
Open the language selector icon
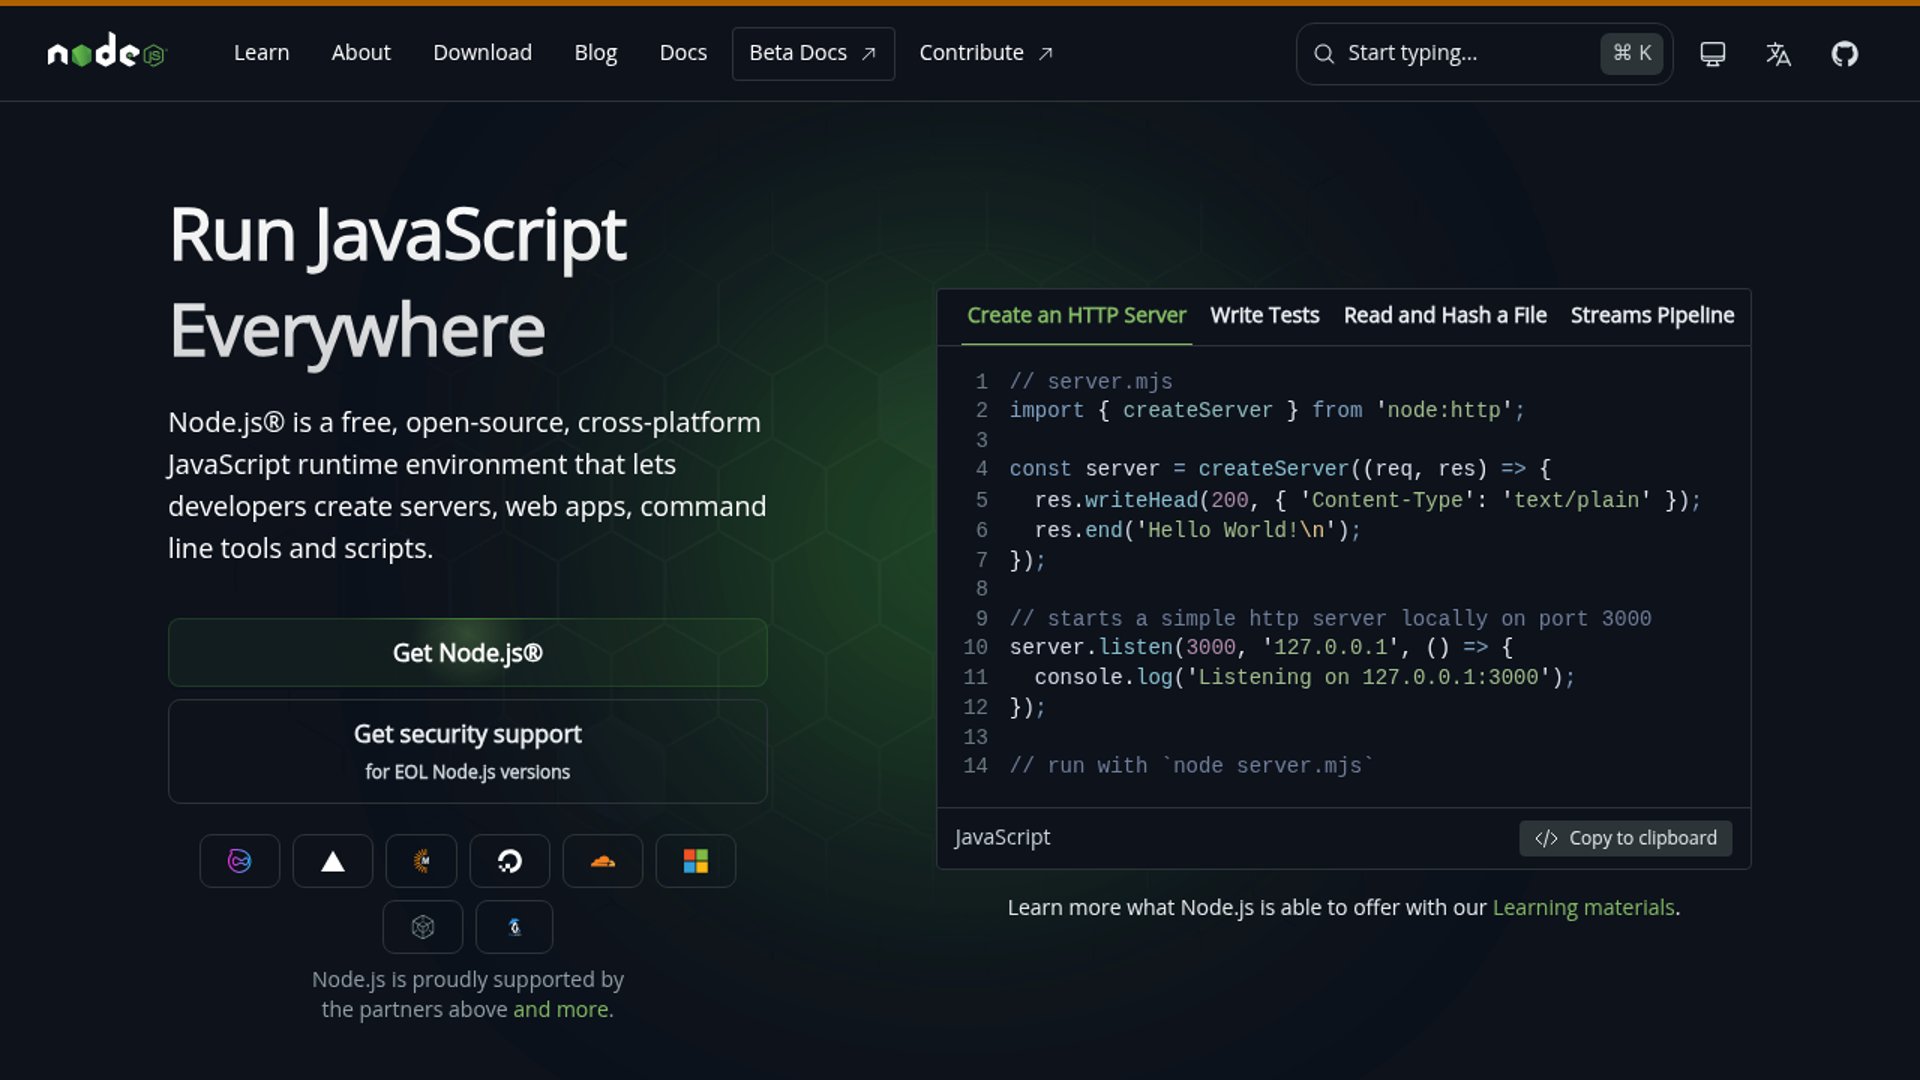(1778, 54)
